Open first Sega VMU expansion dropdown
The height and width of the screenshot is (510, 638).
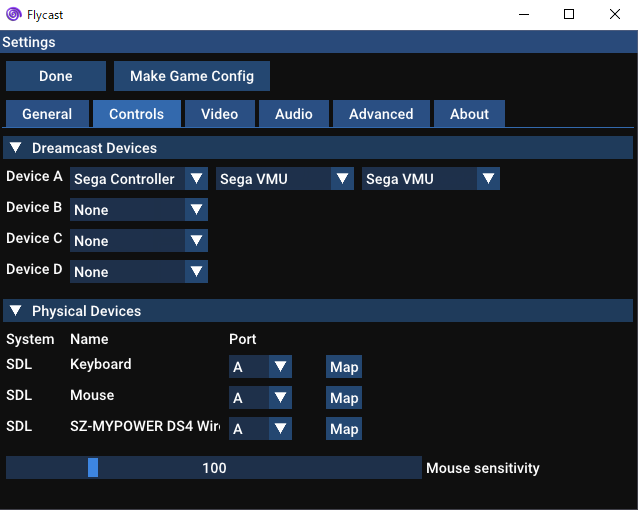(285, 179)
